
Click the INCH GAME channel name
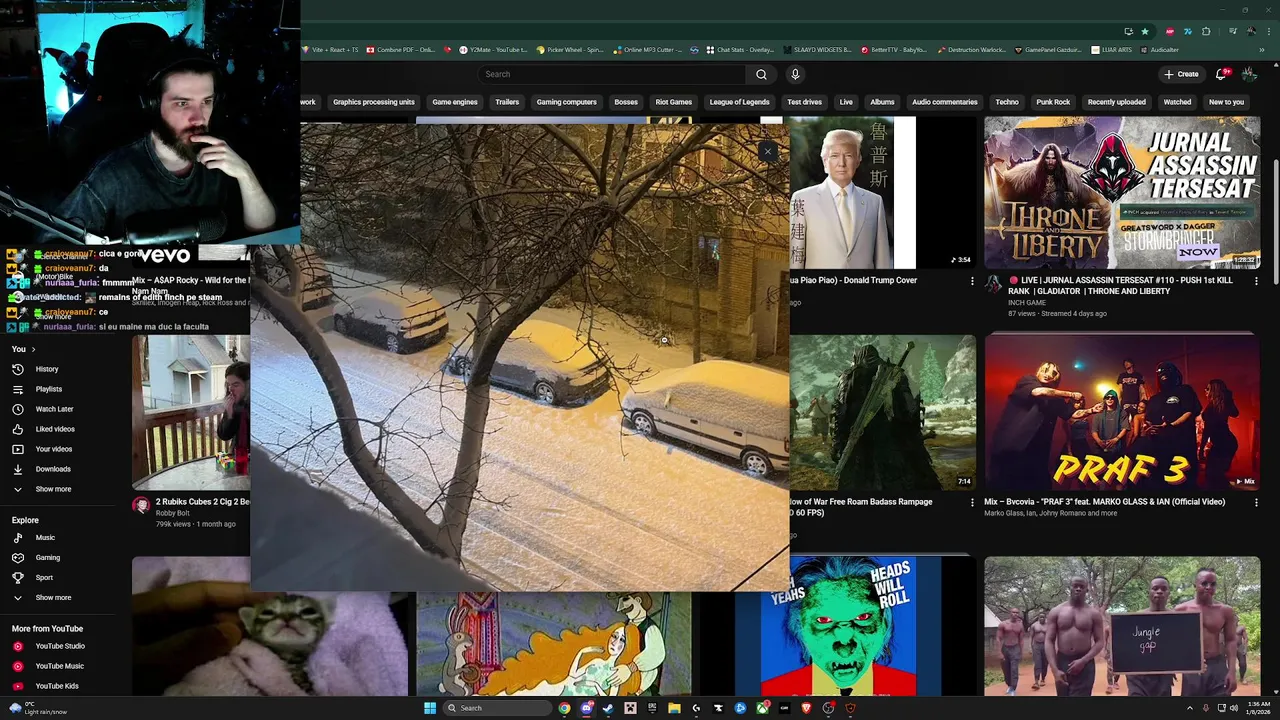(1027, 302)
